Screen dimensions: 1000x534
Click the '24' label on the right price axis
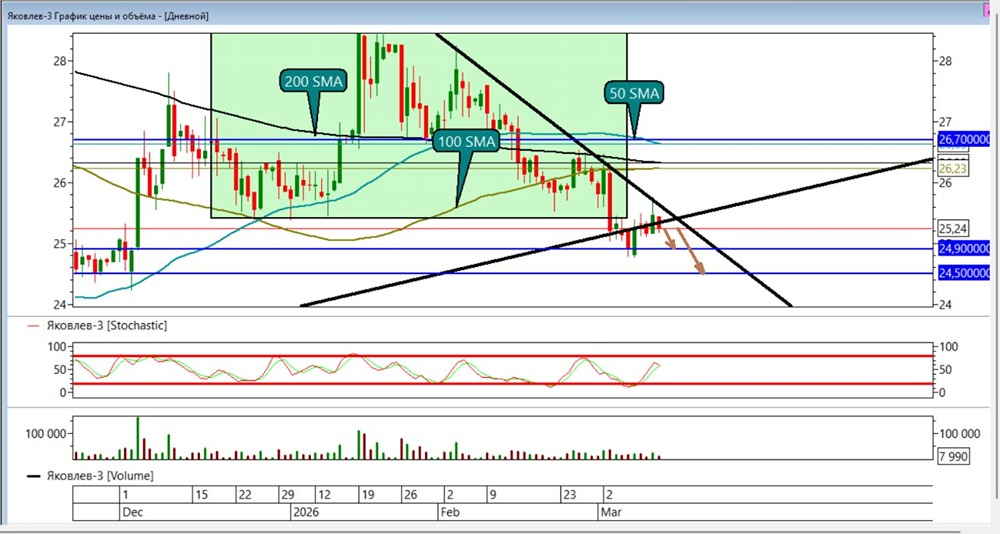point(946,304)
